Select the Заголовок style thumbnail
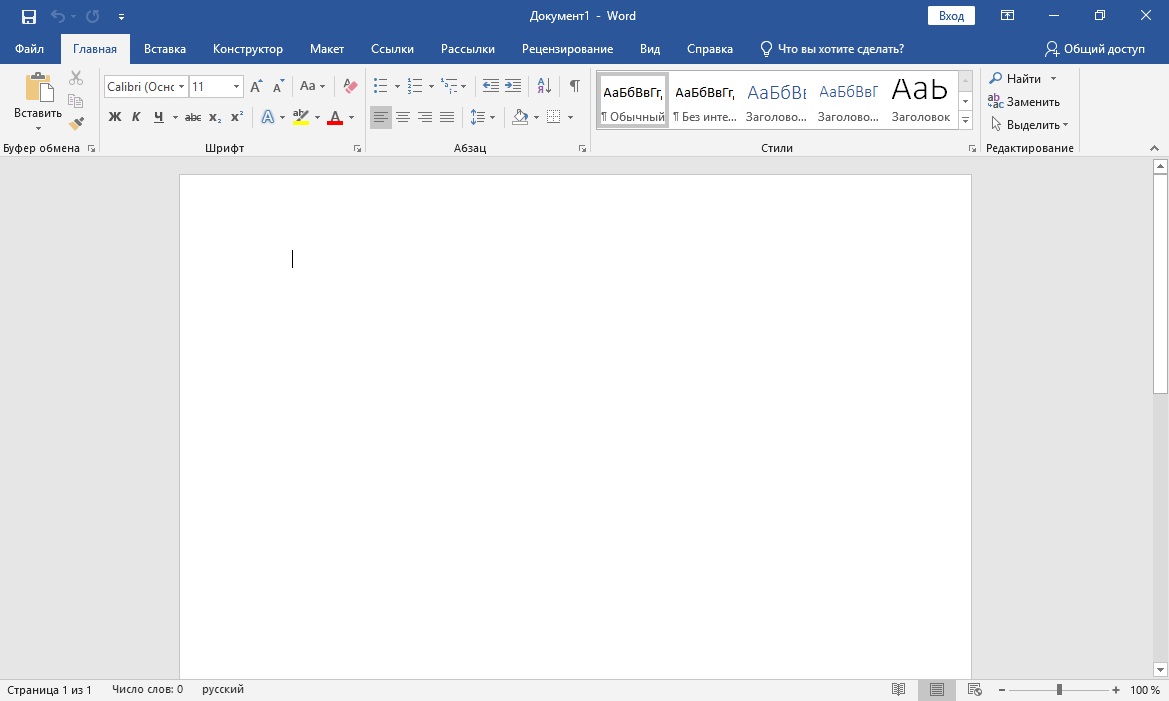The width and height of the screenshot is (1169, 701). click(920, 101)
